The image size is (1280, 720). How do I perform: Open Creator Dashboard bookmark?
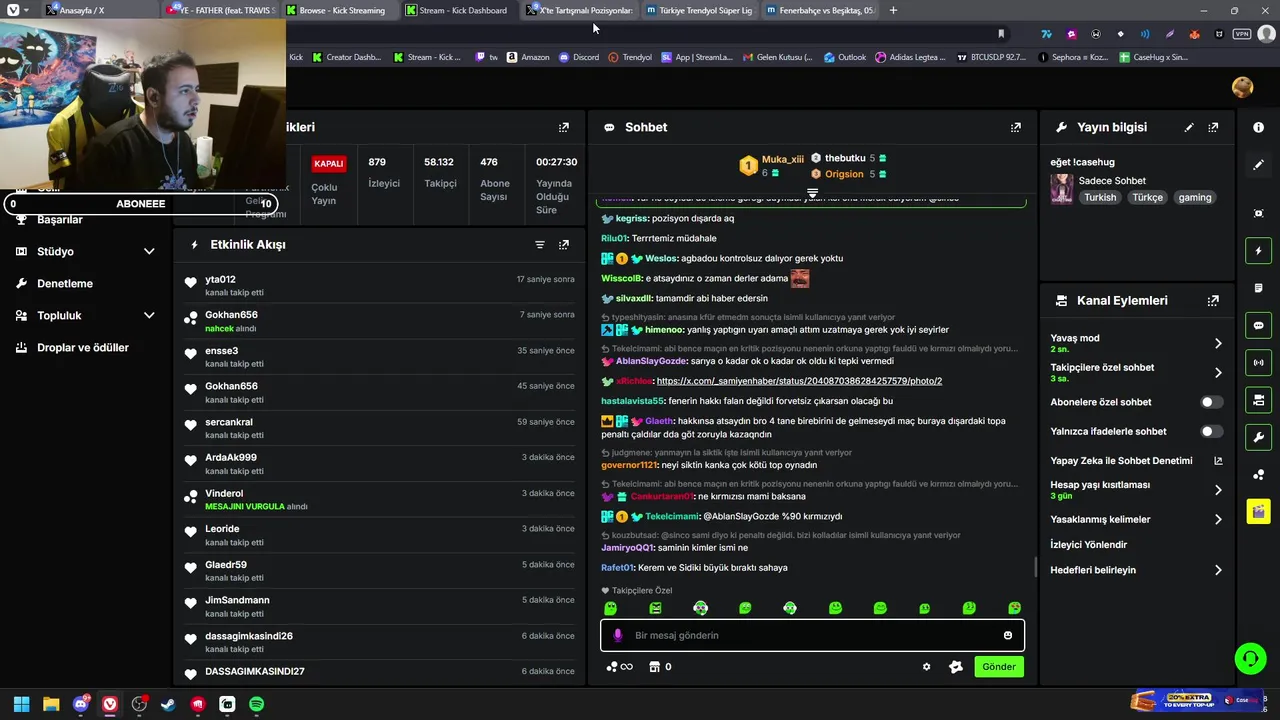click(x=347, y=57)
